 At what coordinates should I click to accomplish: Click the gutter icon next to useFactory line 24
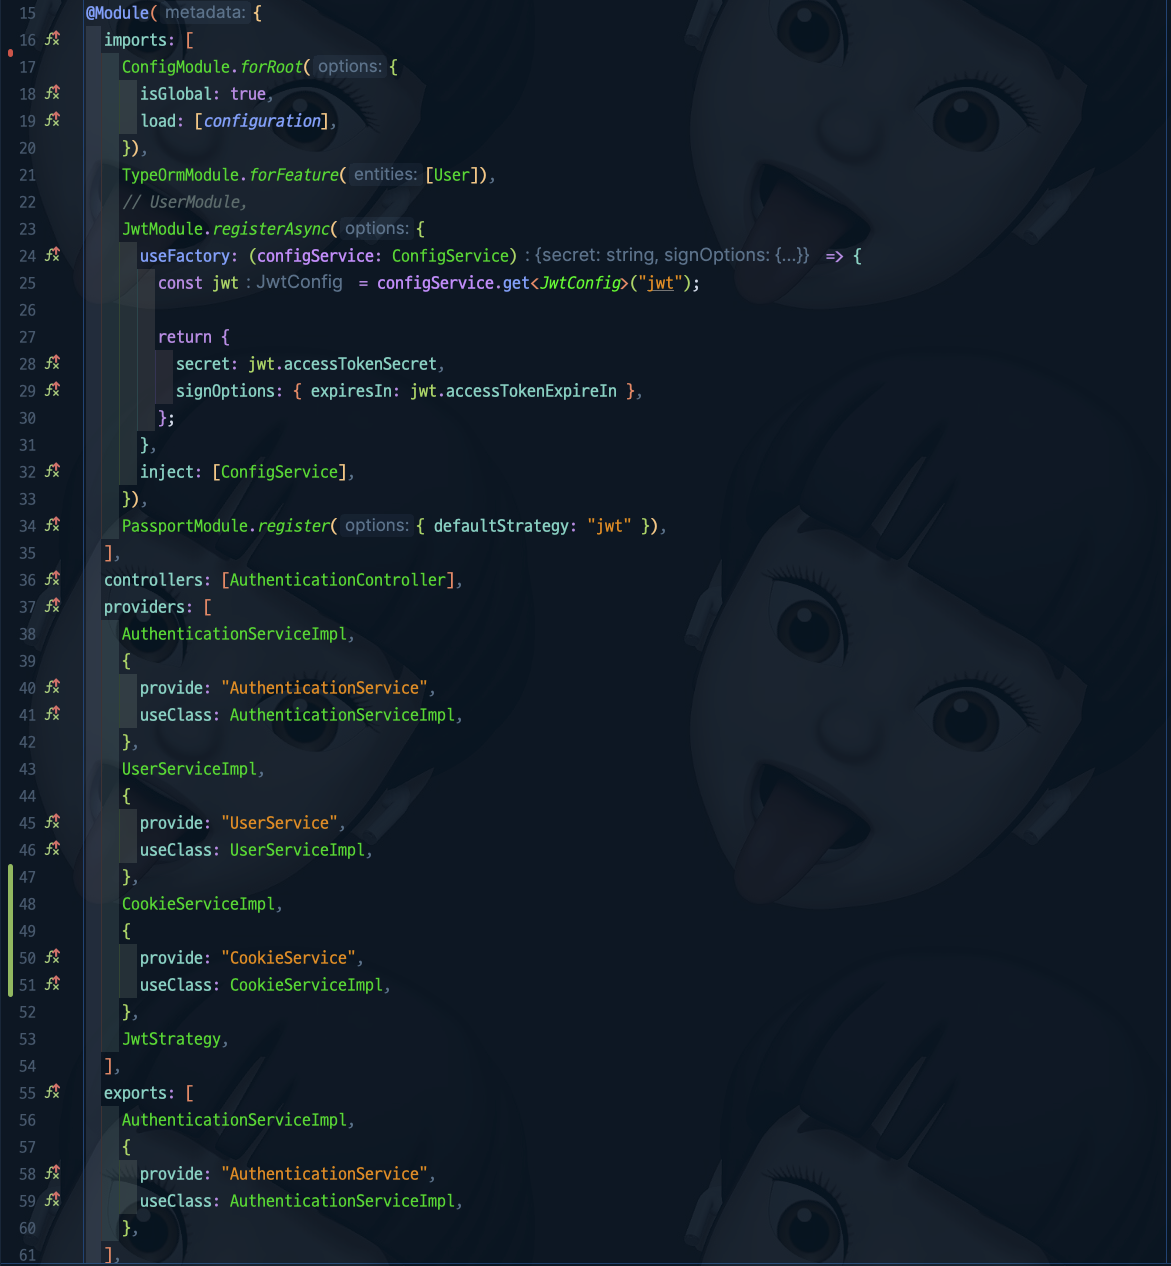(53, 256)
